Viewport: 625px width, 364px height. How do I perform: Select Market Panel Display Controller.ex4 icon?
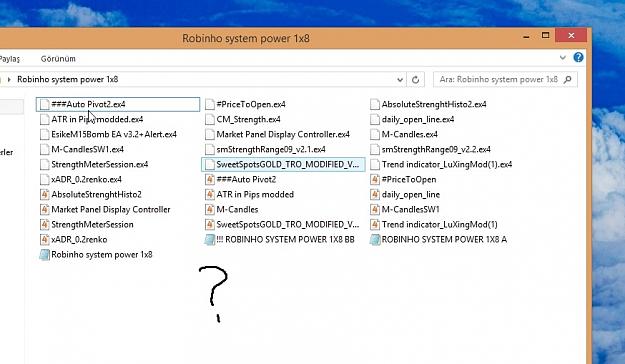pos(210,134)
